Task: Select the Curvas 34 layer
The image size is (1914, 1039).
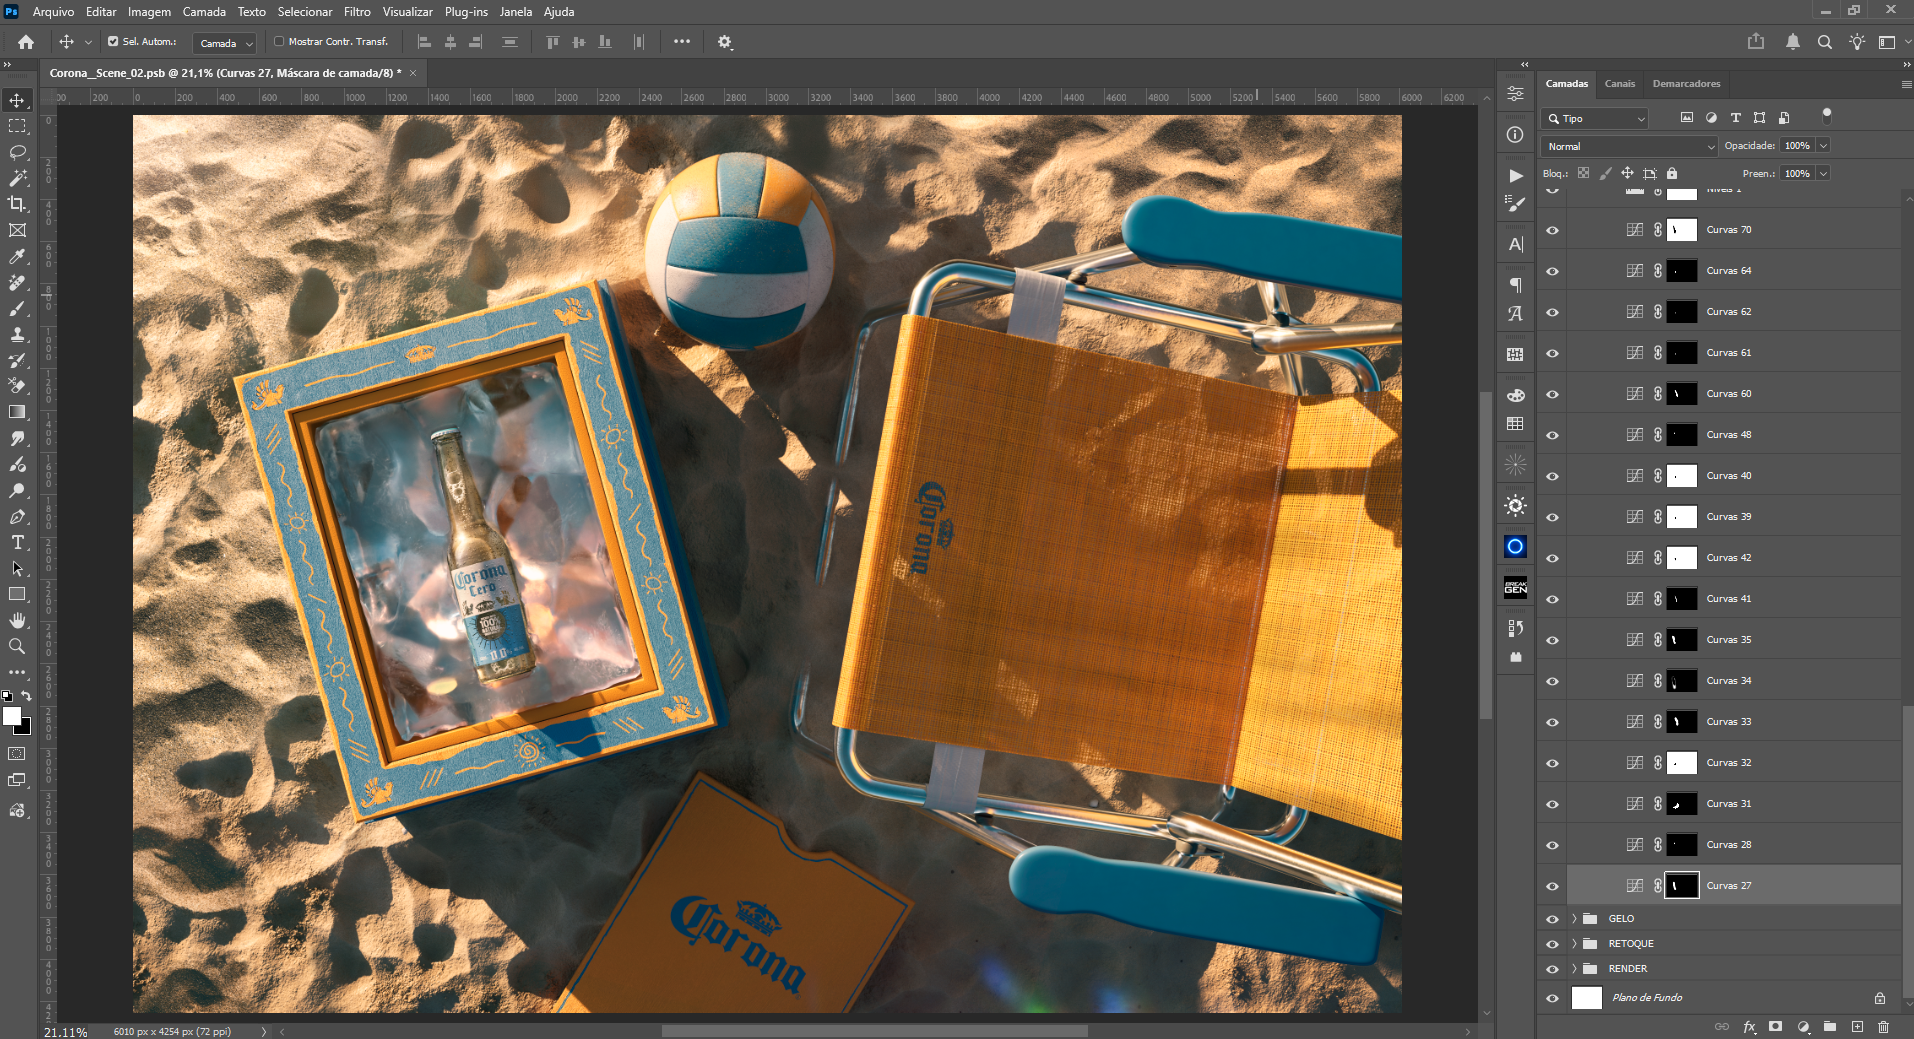Action: coord(1733,681)
